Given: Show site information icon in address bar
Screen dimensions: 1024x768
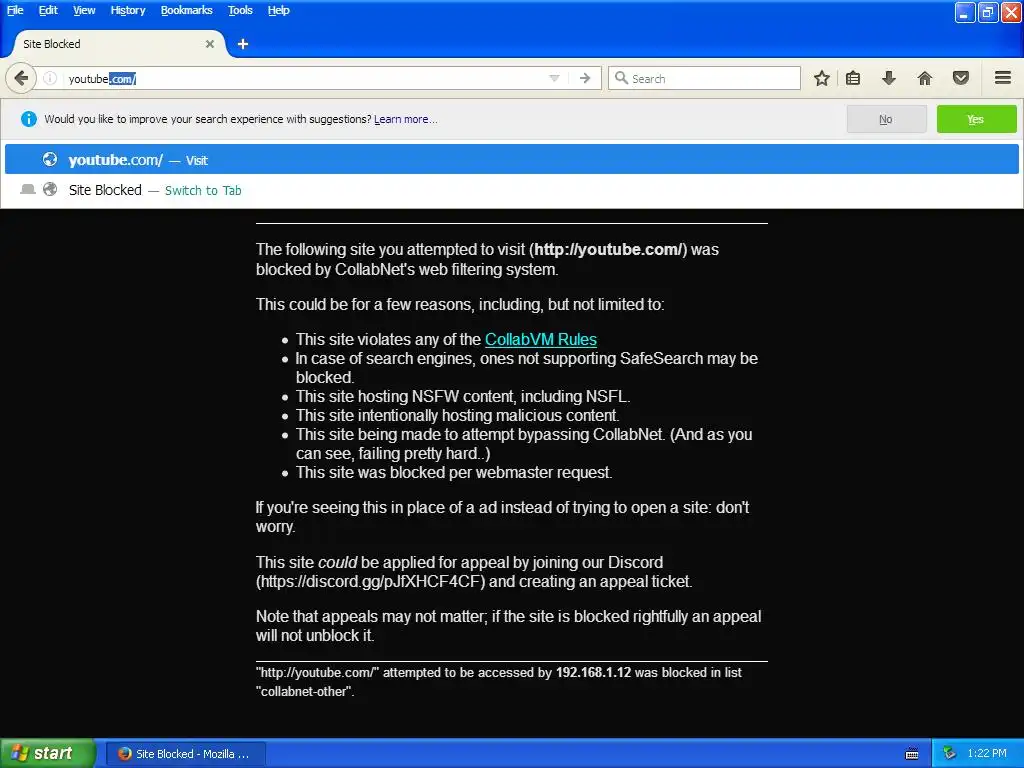Looking at the screenshot, I should (50, 78).
